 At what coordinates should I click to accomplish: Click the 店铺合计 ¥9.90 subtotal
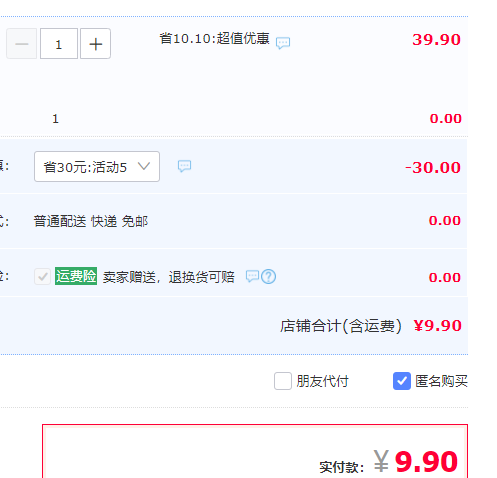371,326
